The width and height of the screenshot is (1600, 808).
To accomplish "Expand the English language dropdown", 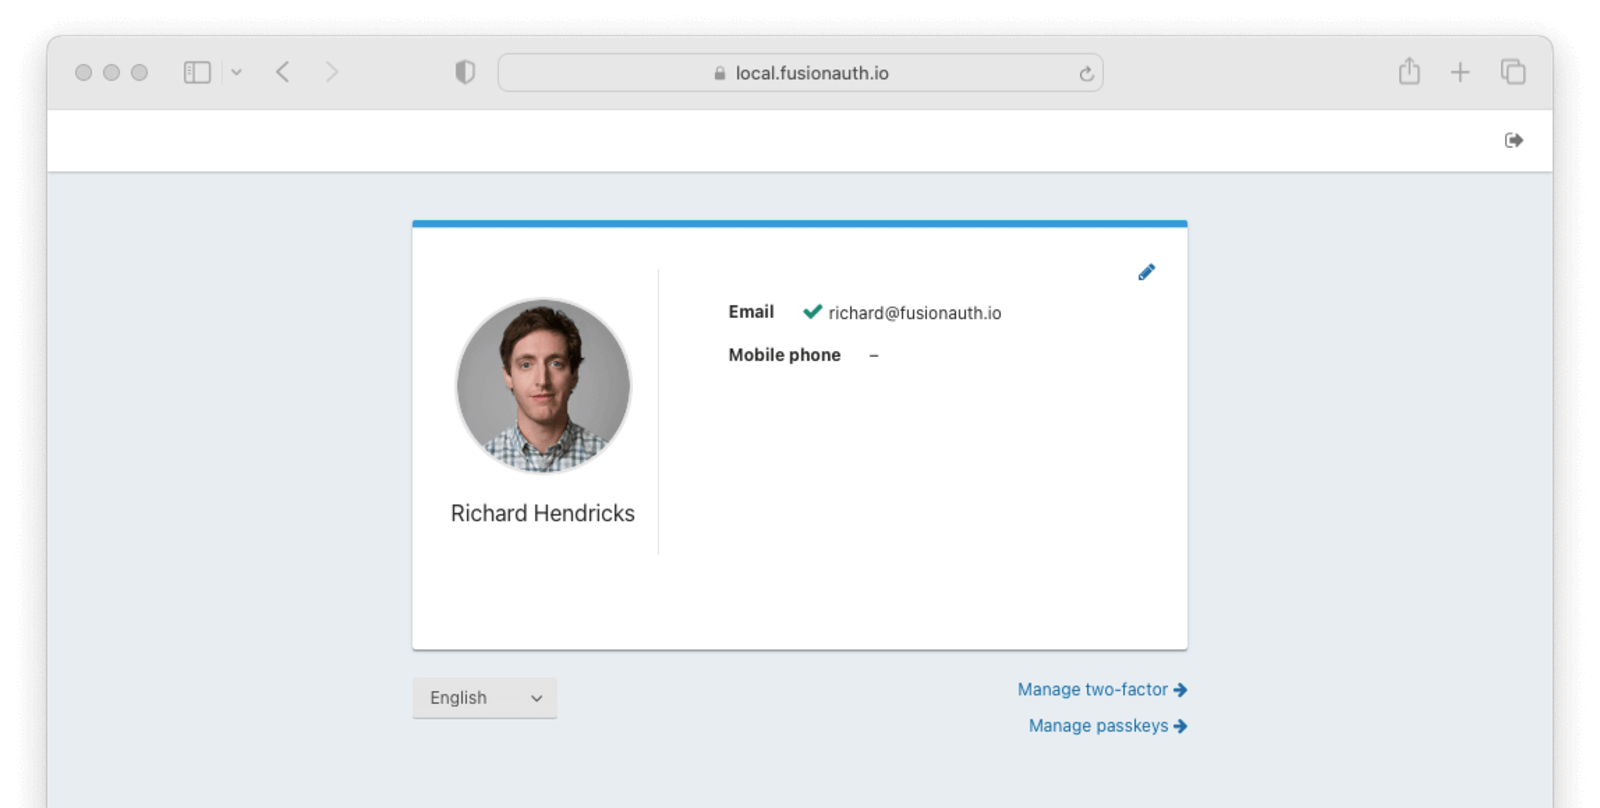I will pos(485,698).
